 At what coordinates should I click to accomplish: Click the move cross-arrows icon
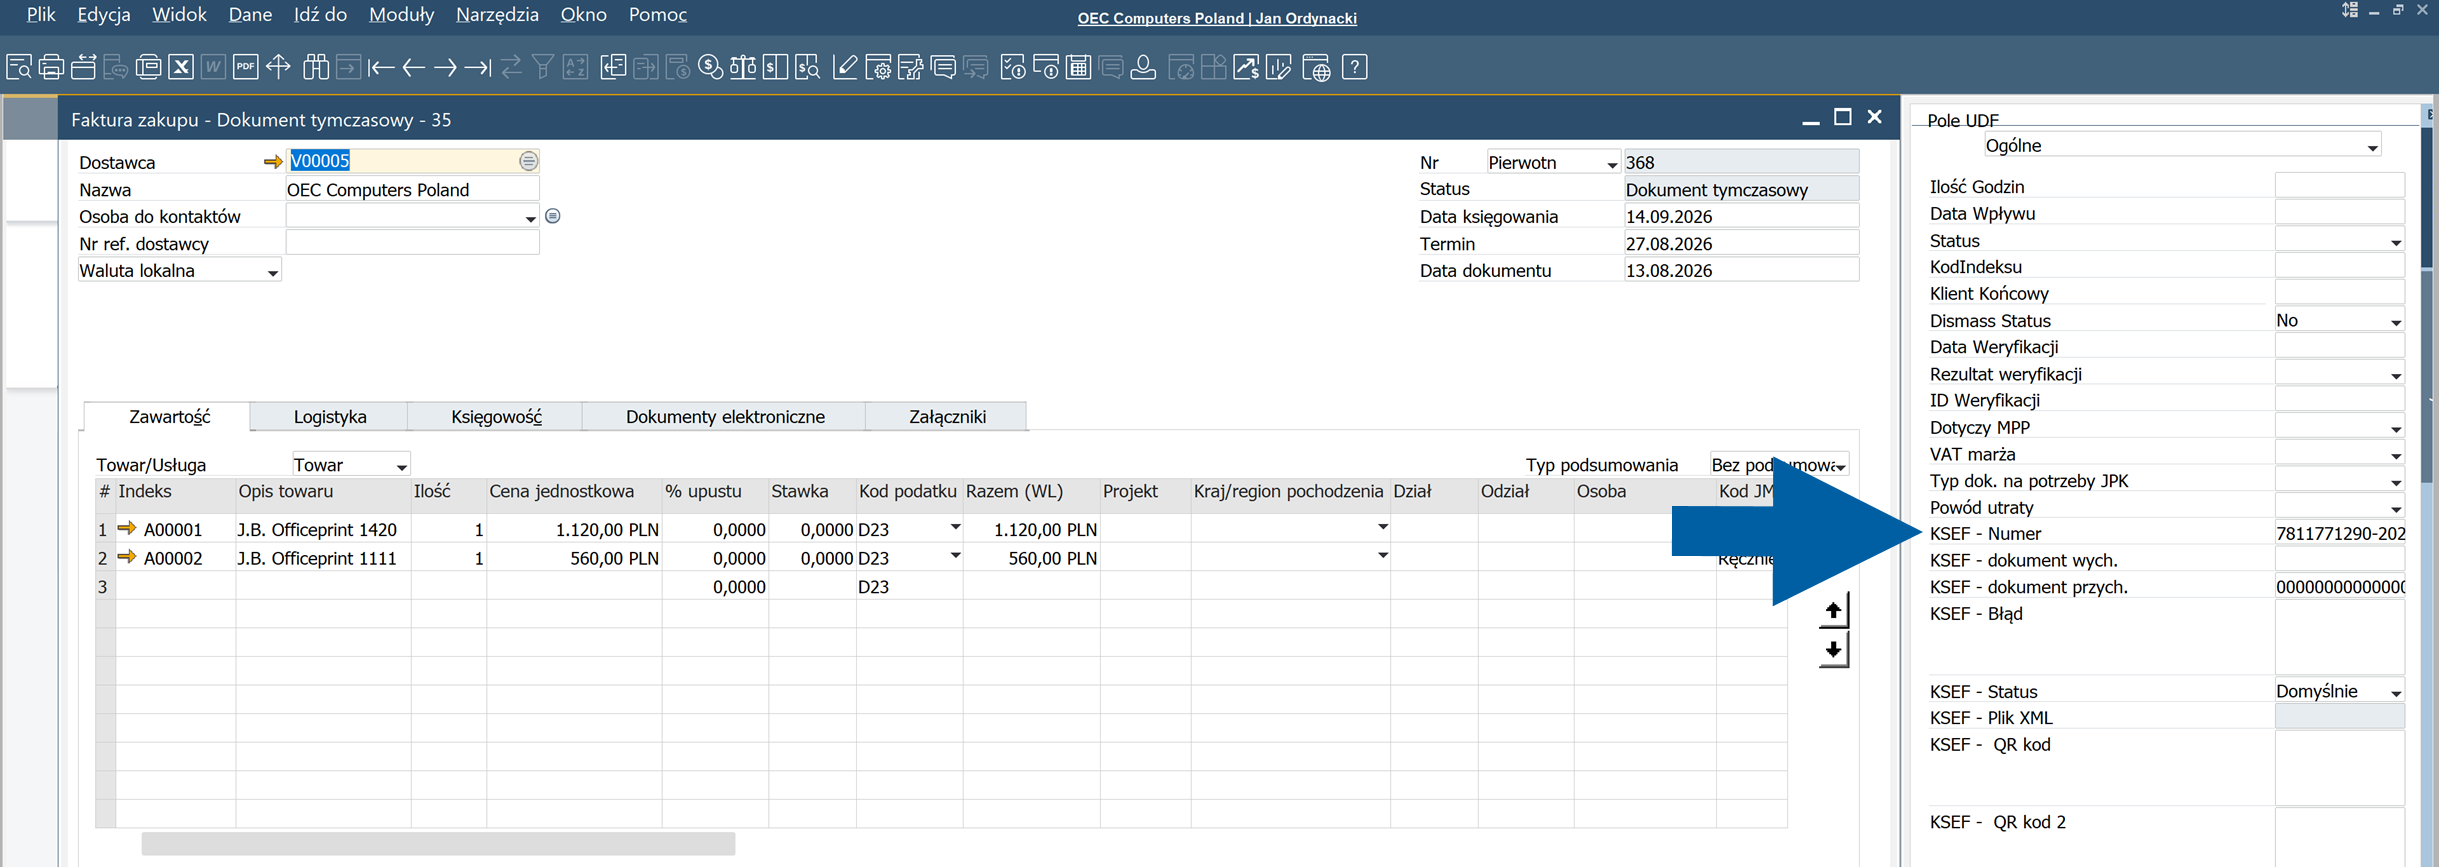tap(278, 67)
